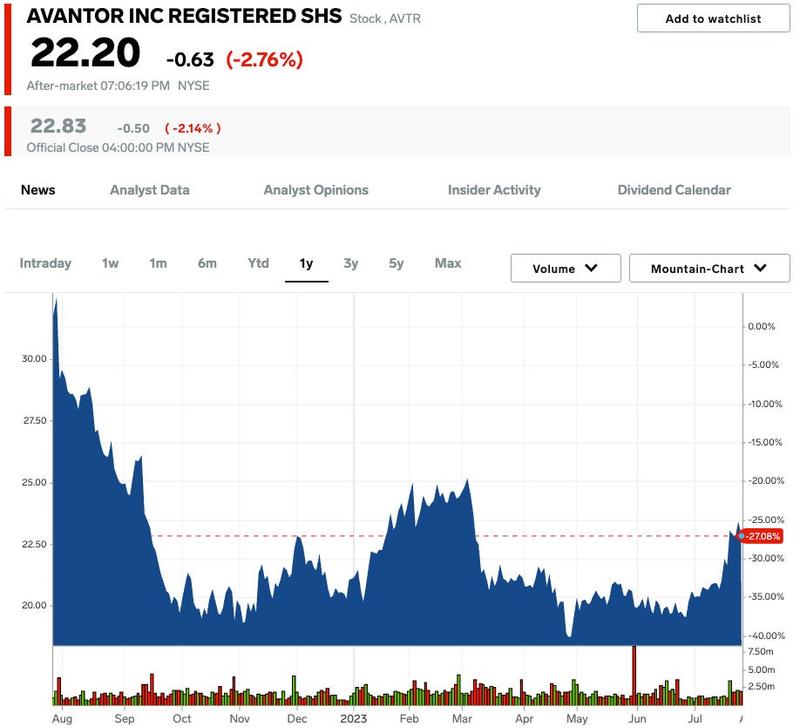The height and width of the screenshot is (728, 800).
Task: Click the -0.63 price change value
Action: [x=190, y=60]
